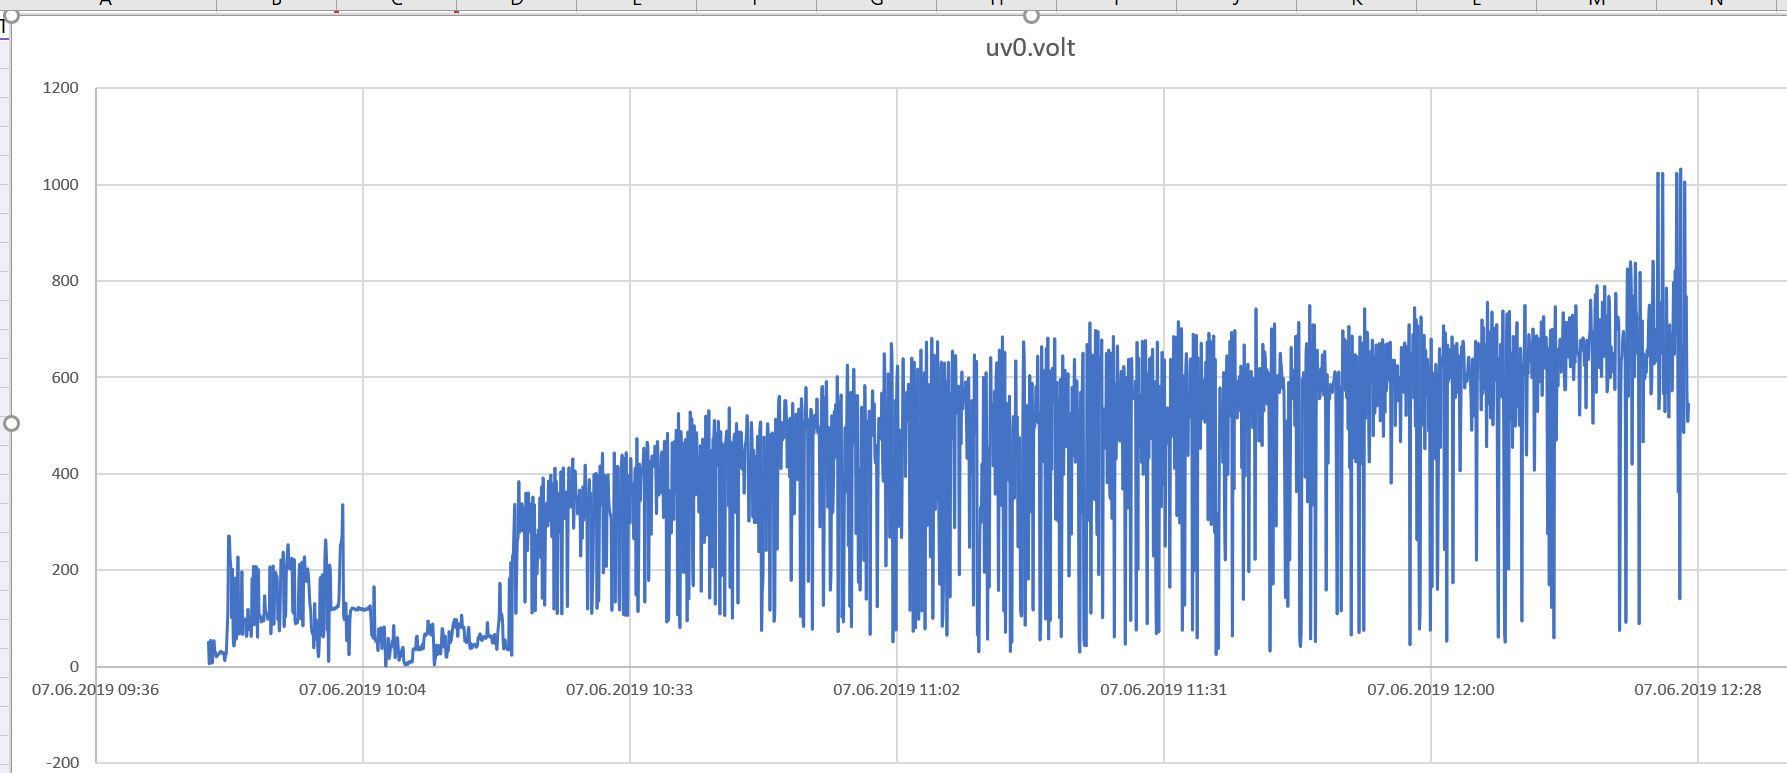Click the top-center chart resize handle

pyautogui.click(x=1031, y=15)
